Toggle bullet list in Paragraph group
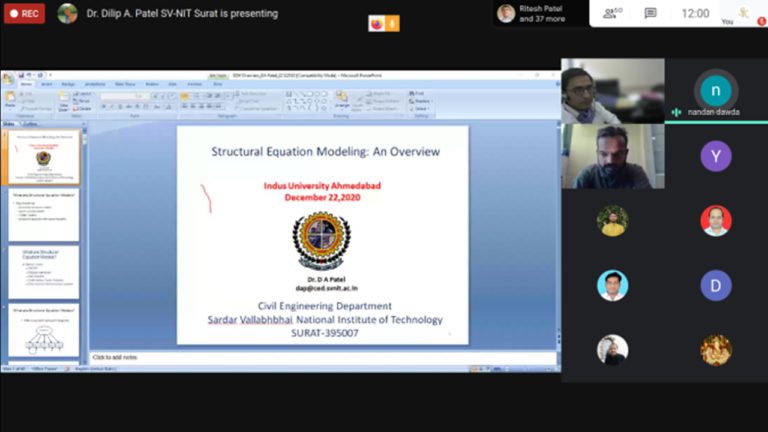 tap(185, 96)
